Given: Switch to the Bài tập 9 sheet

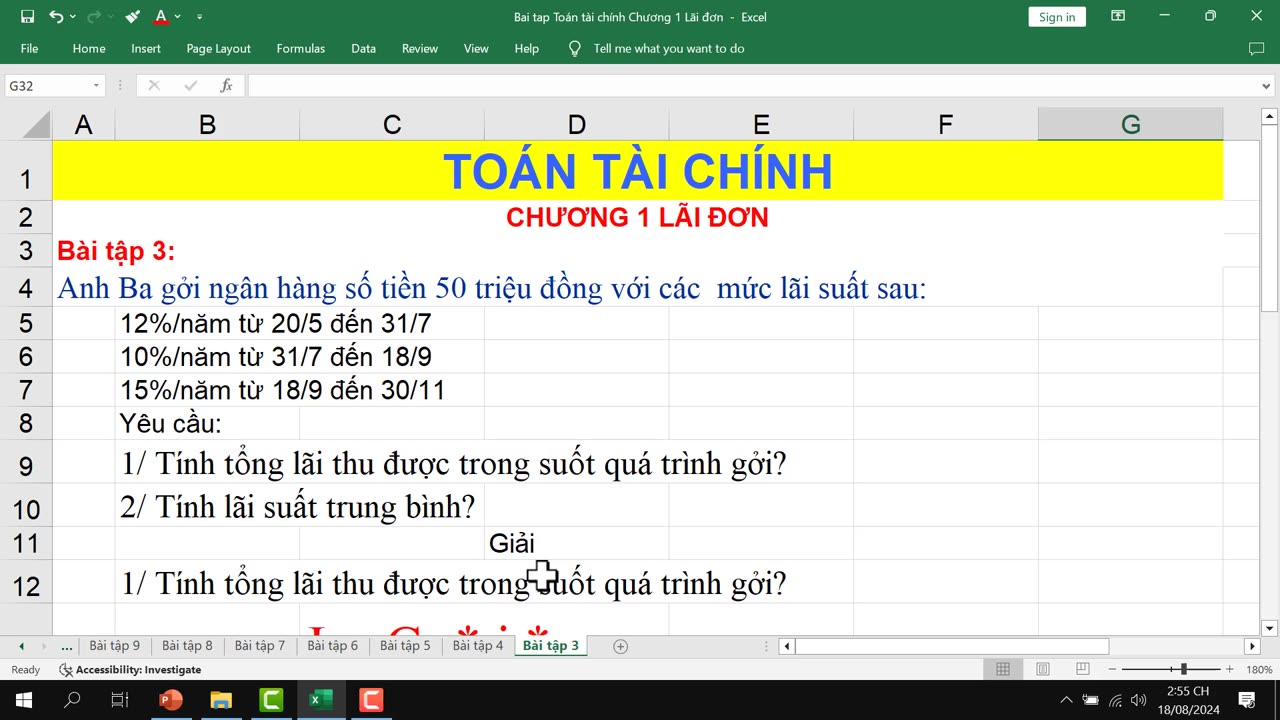Looking at the screenshot, I should tap(115, 646).
